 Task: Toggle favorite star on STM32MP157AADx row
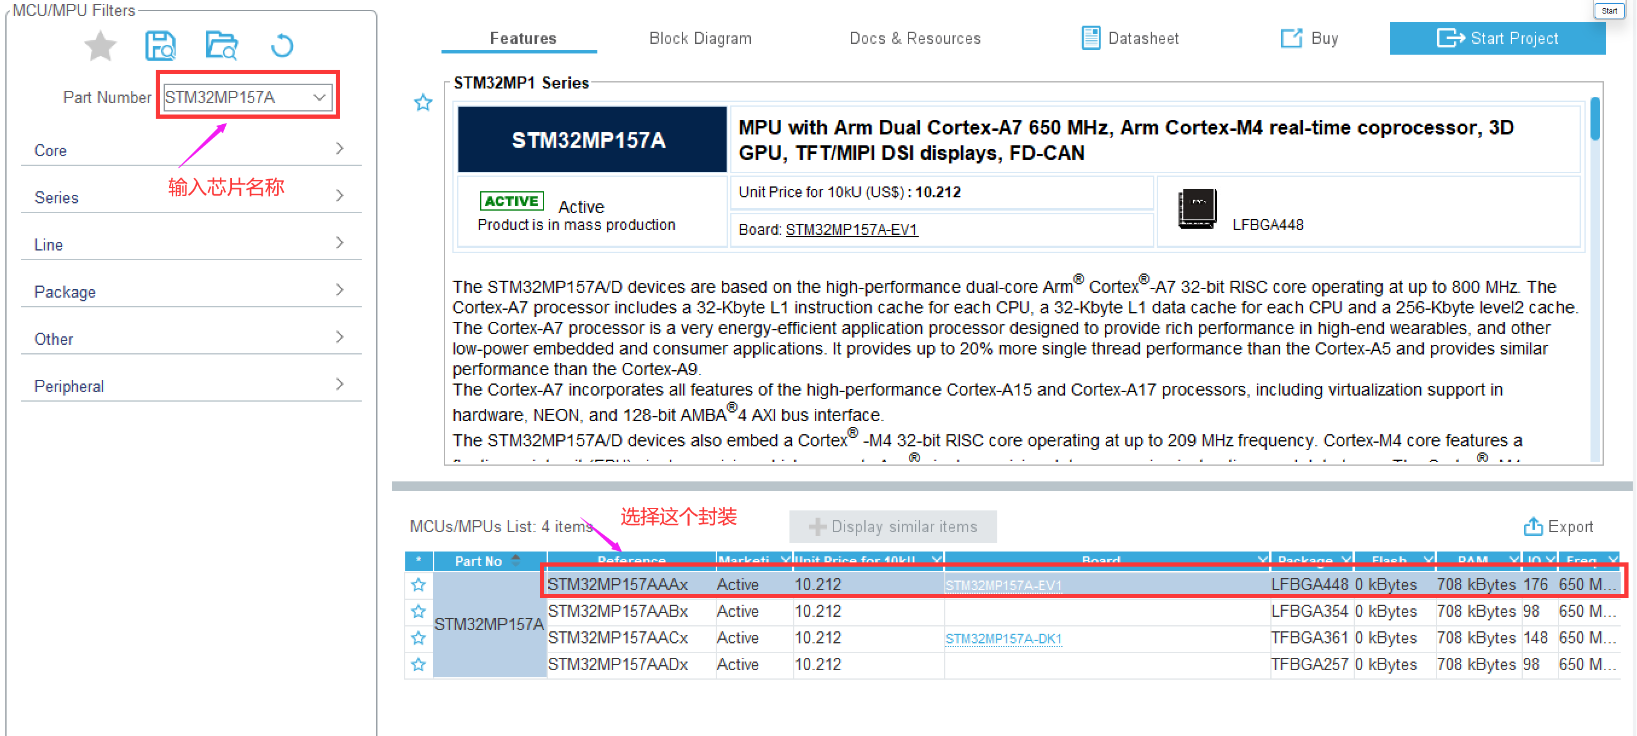click(418, 665)
